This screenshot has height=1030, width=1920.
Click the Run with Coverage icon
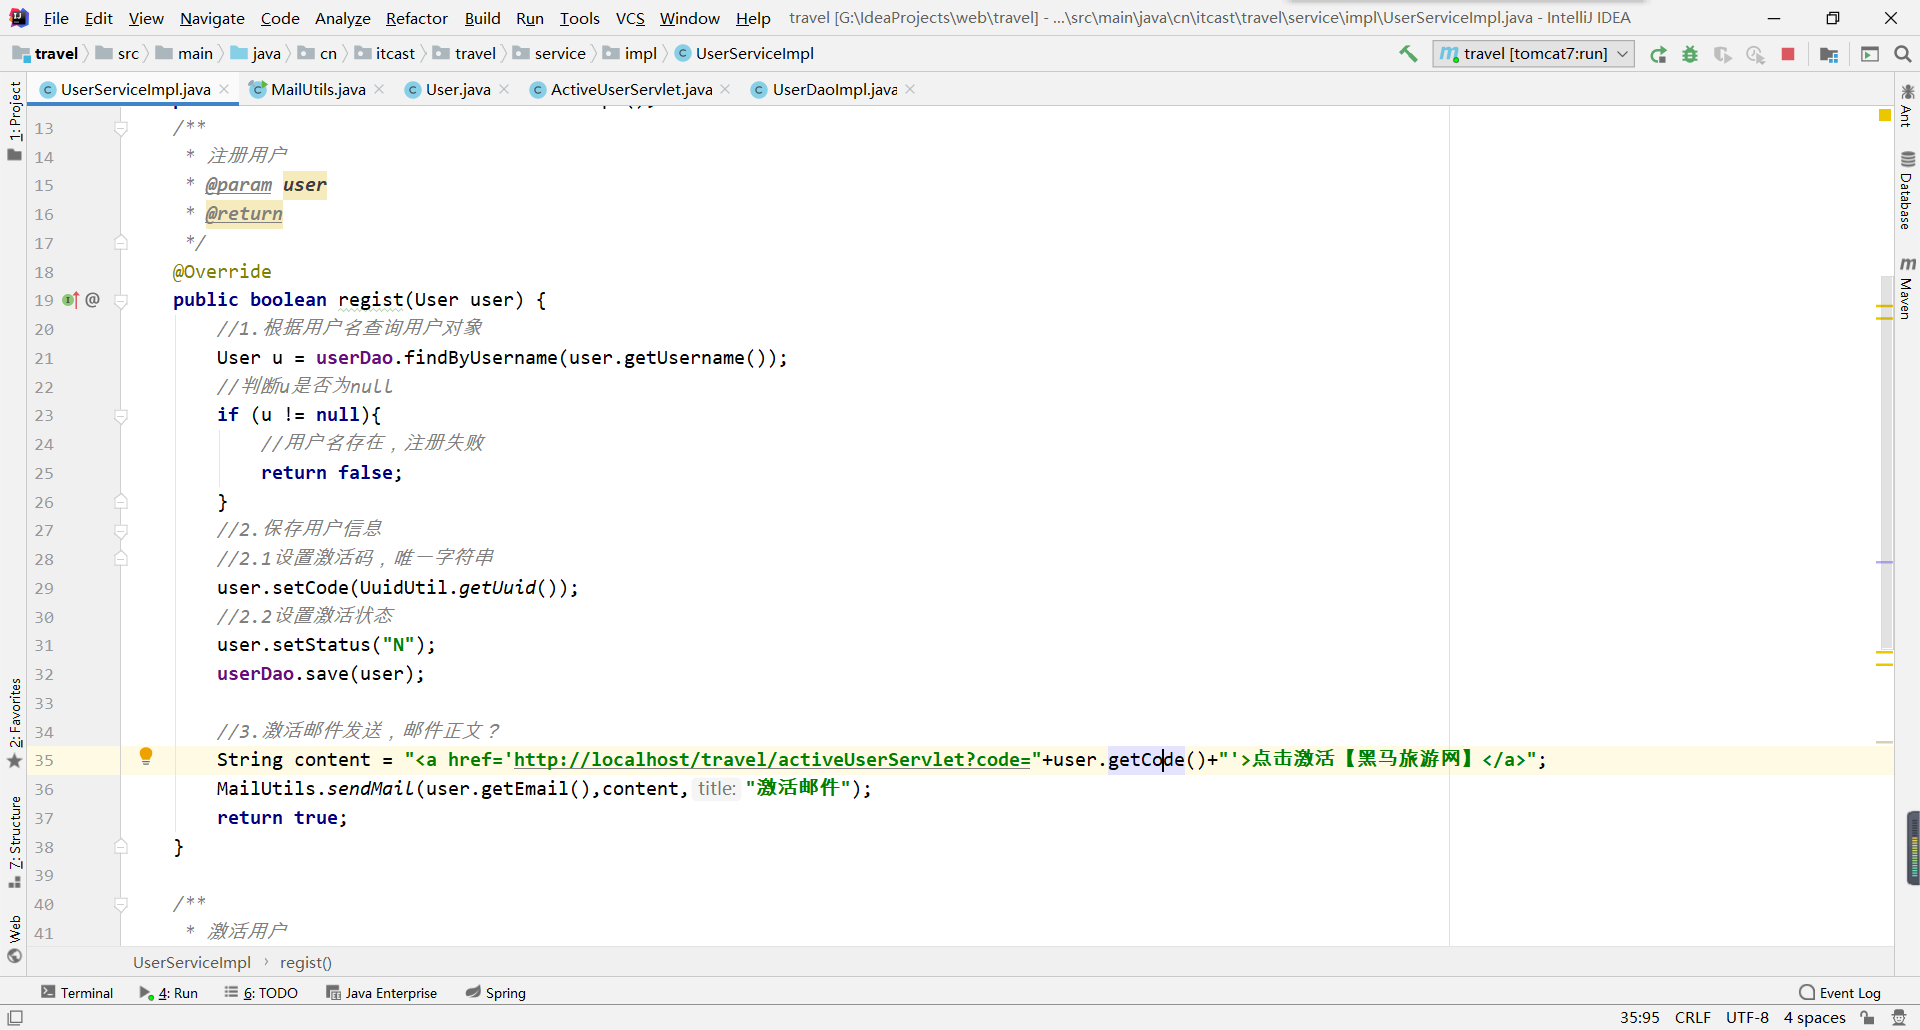click(1722, 54)
